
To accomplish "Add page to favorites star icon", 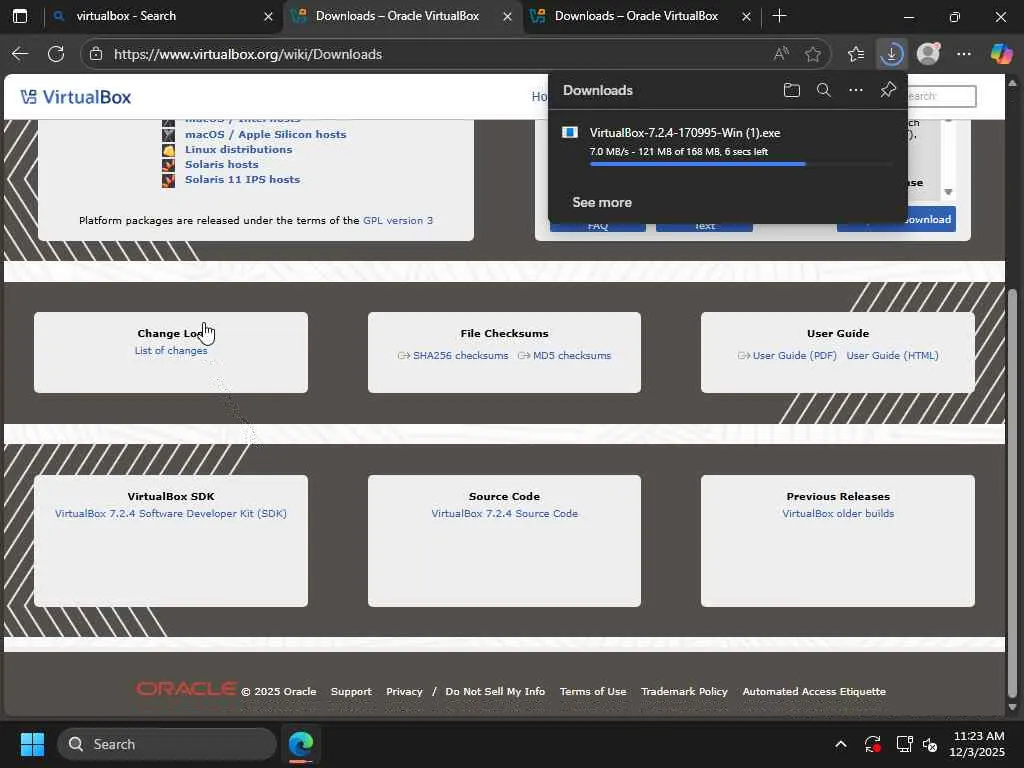I will pyautogui.click(x=813, y=54).
